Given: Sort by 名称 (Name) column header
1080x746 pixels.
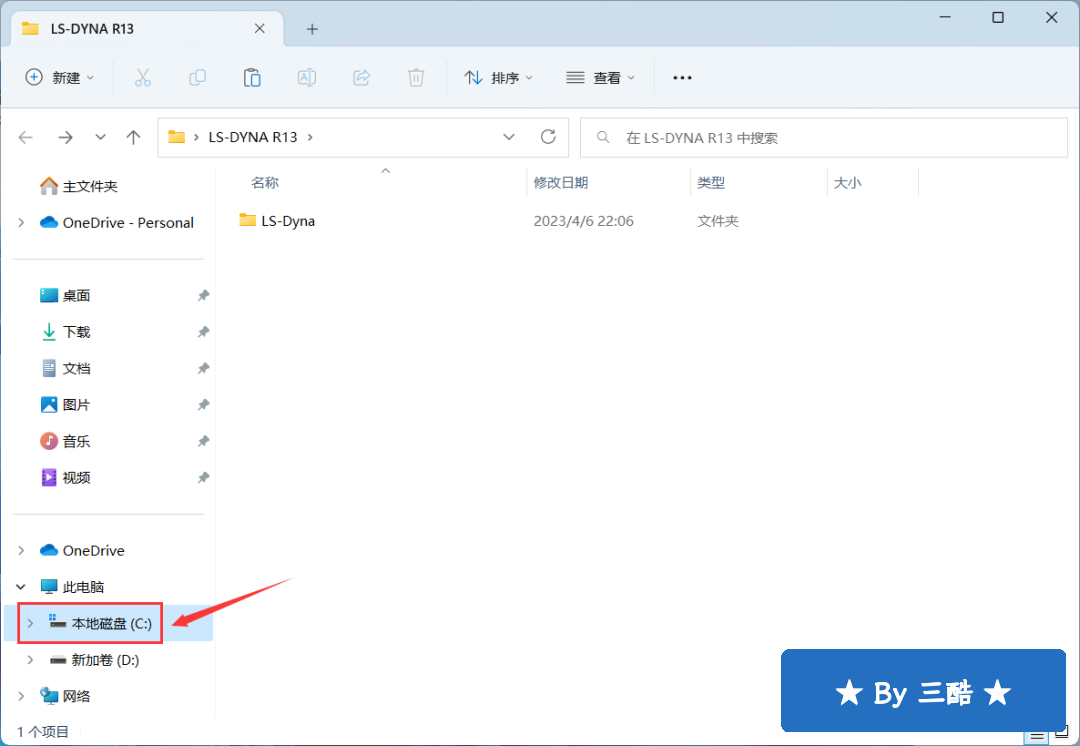Looking at the screenshot, I should 265,183.
